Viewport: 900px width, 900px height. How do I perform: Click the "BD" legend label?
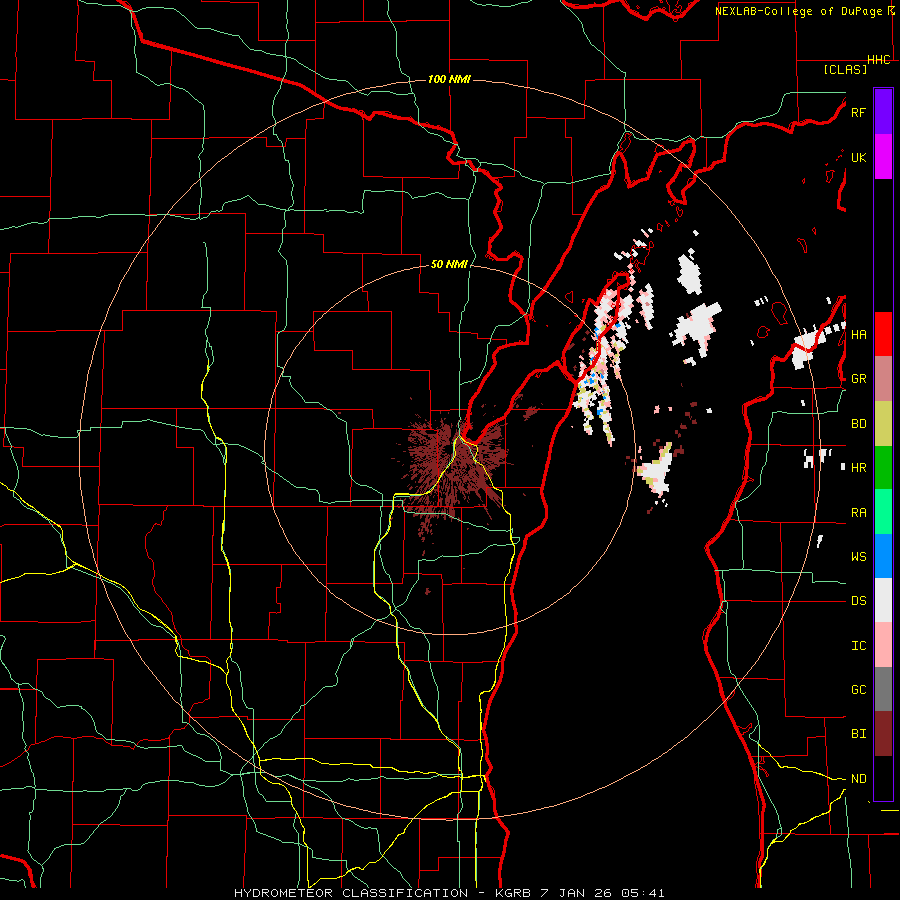858,424
